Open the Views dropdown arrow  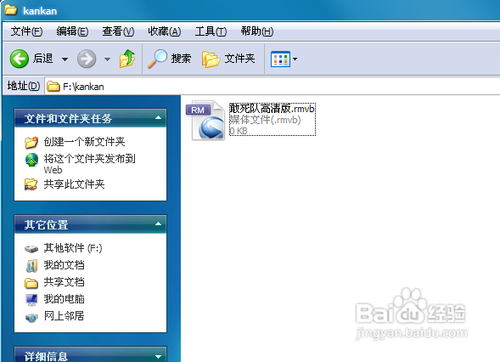pyautogui.click(x=295, y=59)
